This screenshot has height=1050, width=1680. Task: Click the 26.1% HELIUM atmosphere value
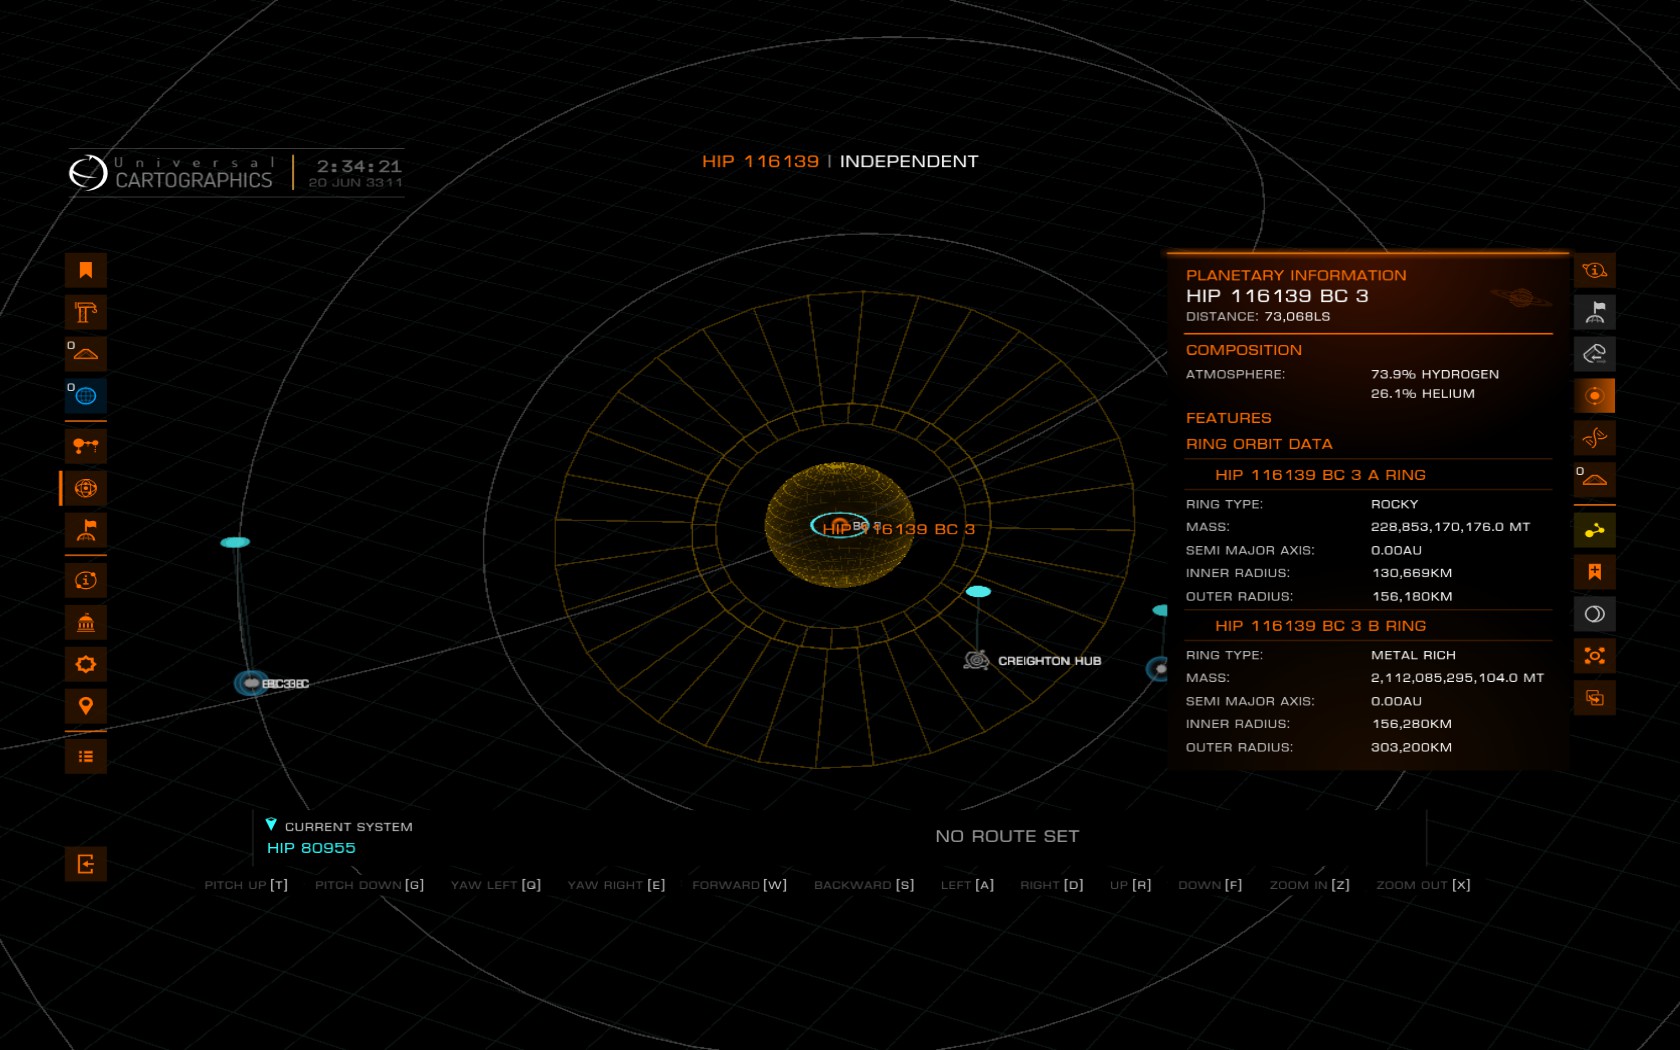1423,394
